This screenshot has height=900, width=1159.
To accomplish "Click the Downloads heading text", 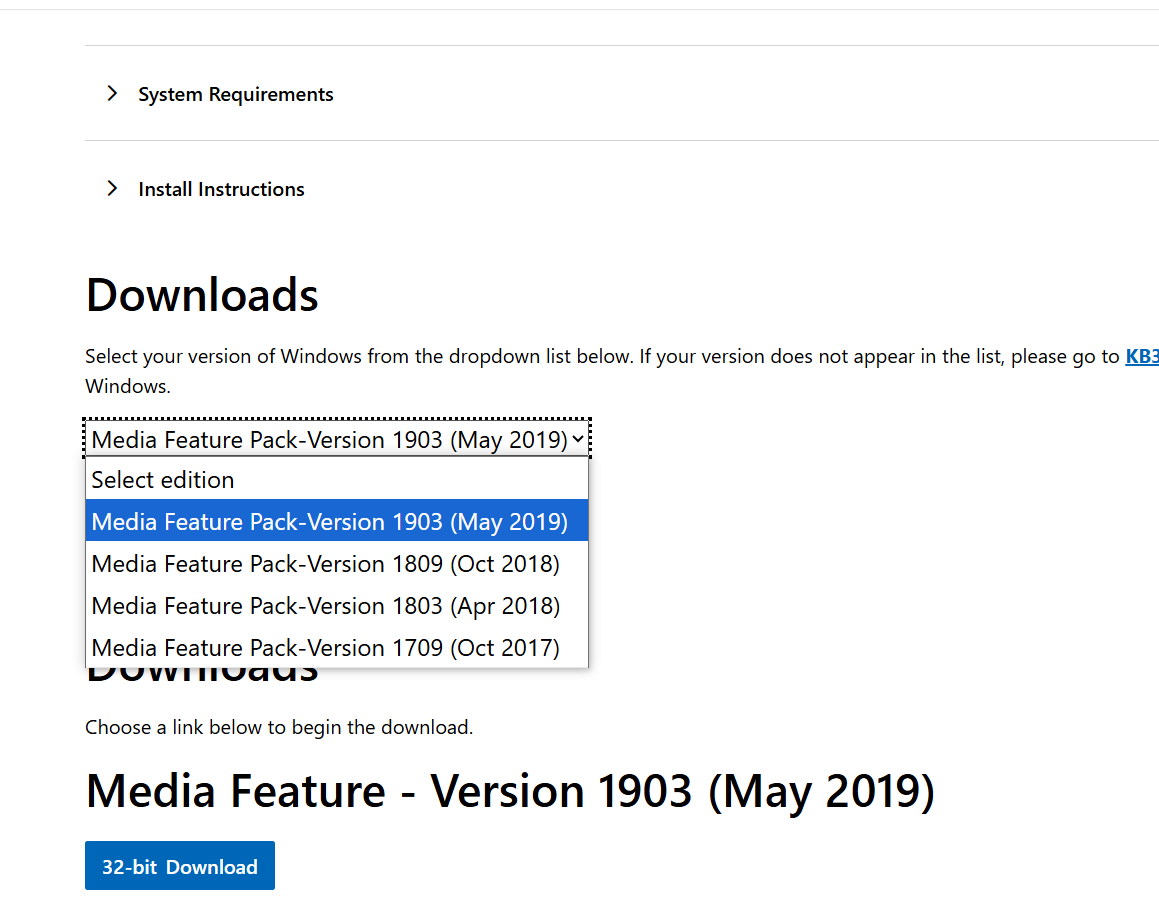I will click(x=202, y=295).
